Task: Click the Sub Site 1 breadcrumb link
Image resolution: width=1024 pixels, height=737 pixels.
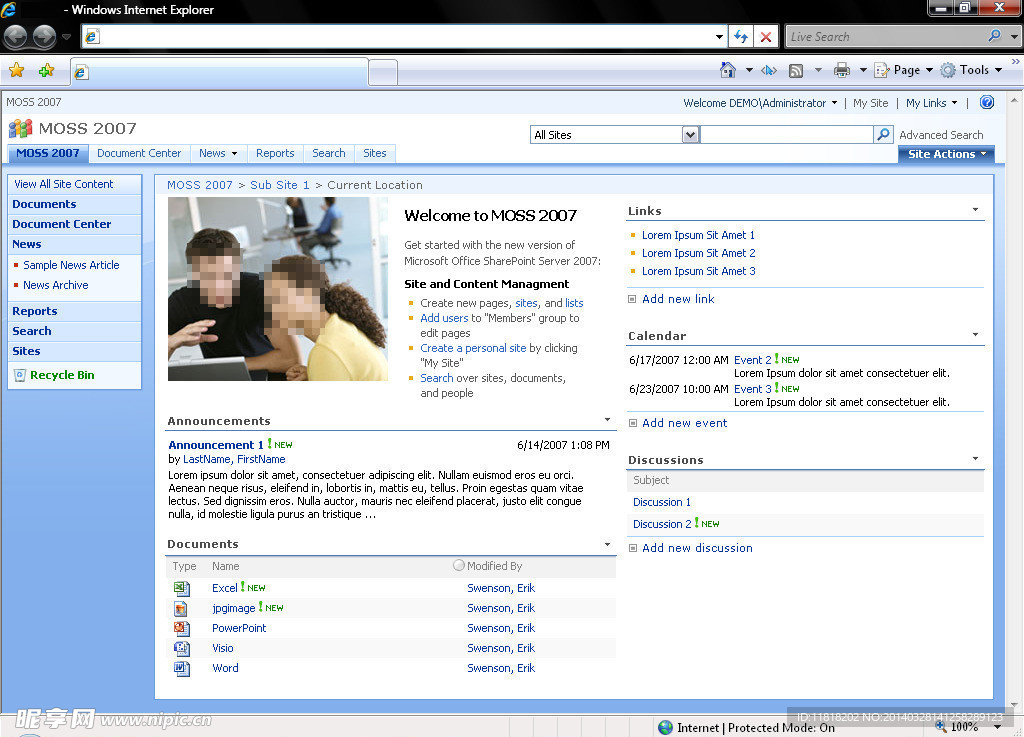Action: [x=280, y=185]
